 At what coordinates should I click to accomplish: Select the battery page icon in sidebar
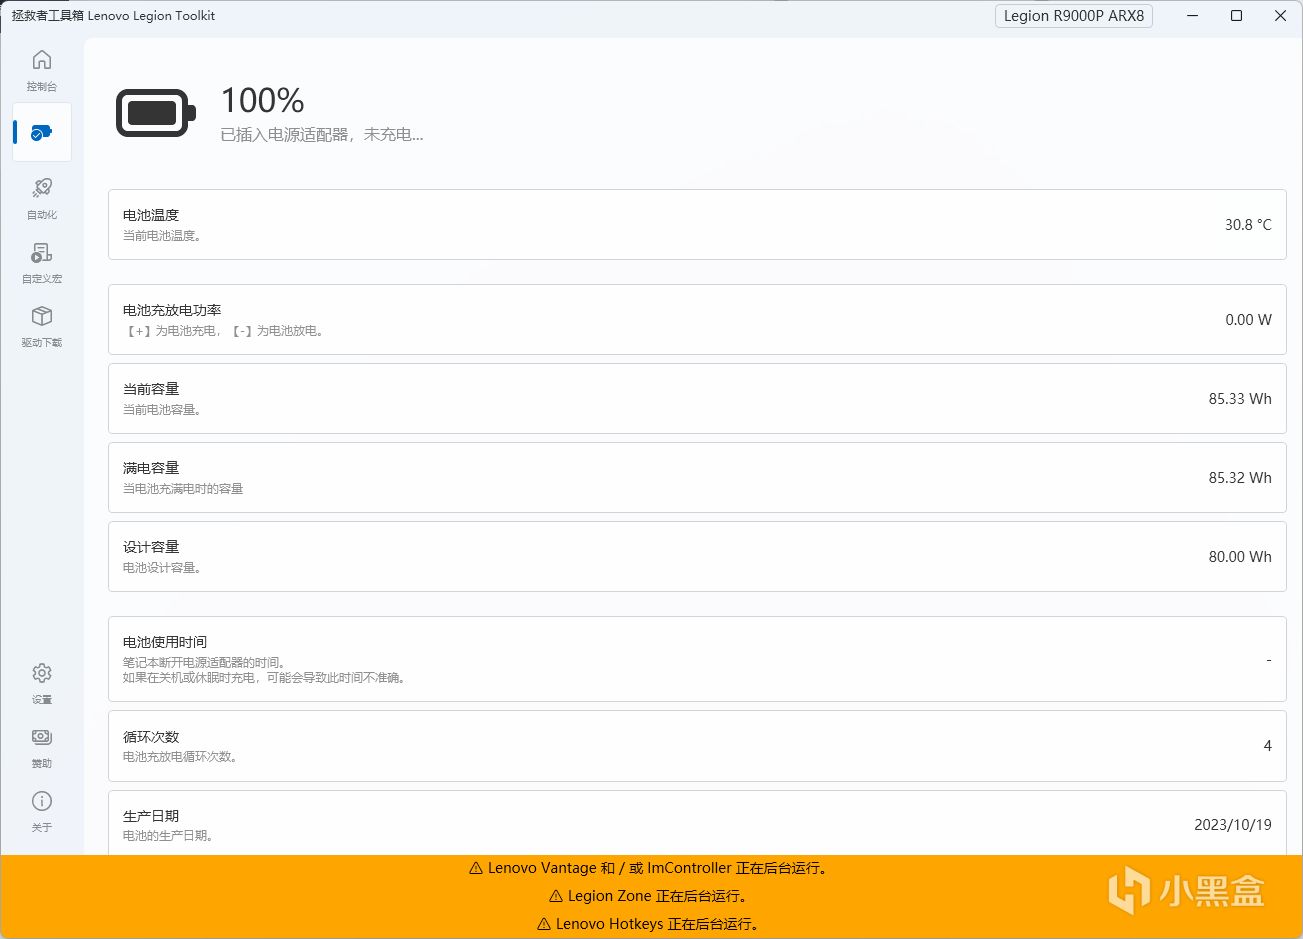[x=42, y=132]
